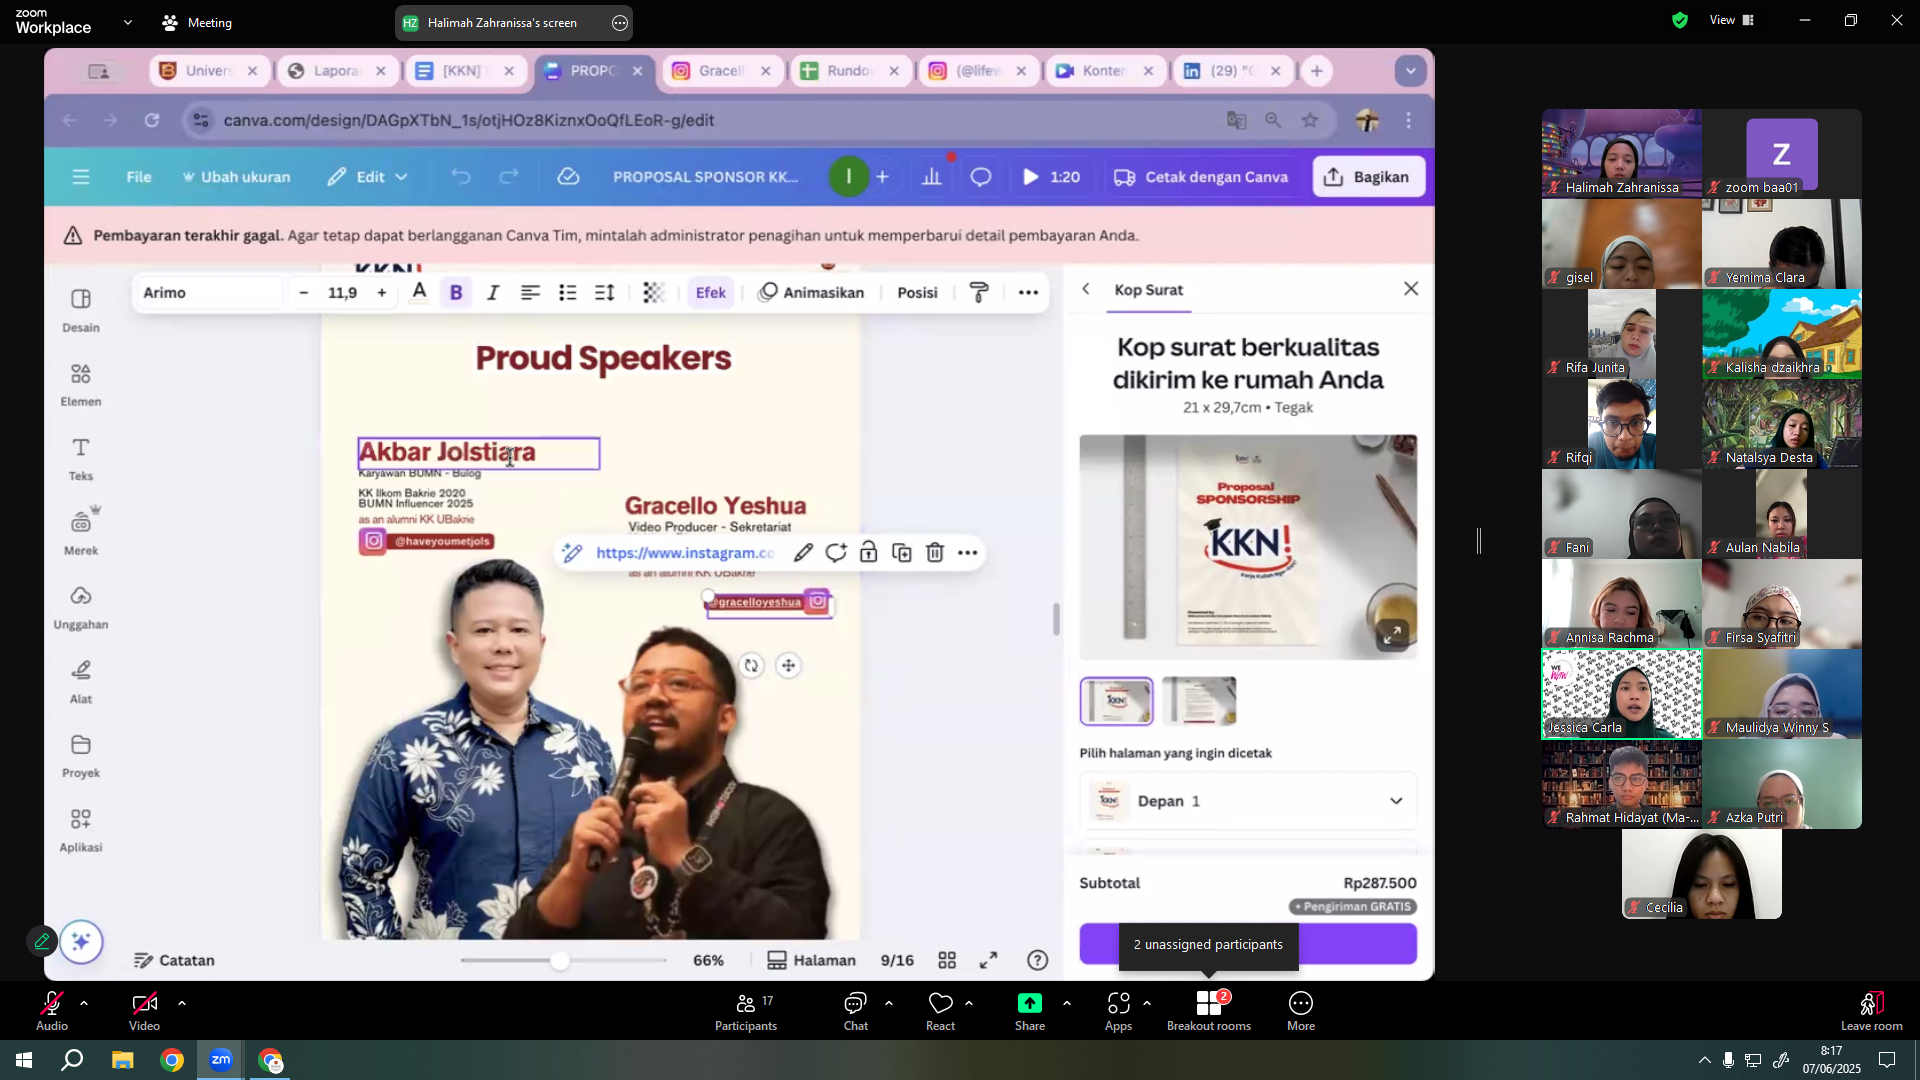Open the Alat tools panel
The width and height of the screenshot is (1920, 1080).
tap(81, 682)
